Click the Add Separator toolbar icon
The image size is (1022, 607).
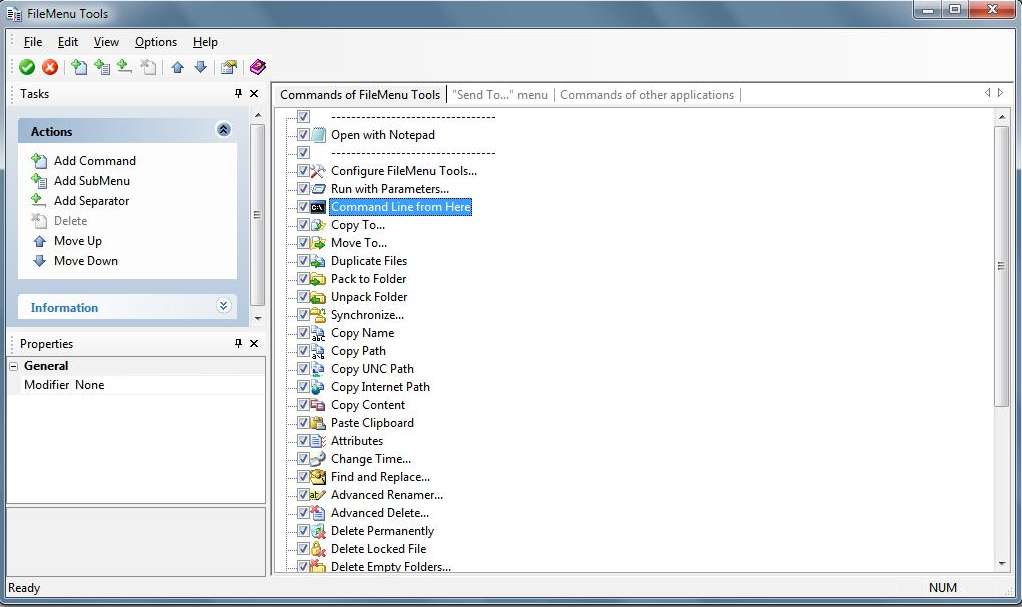click(123, 67)
